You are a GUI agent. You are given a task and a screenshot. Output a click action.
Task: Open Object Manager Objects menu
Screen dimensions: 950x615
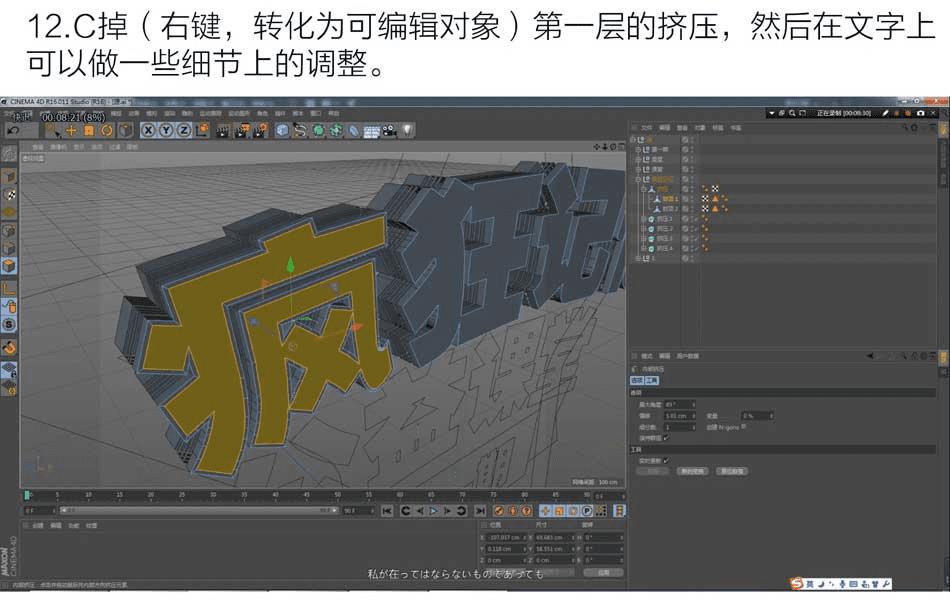pyautogui.click(x=700, y=128)
